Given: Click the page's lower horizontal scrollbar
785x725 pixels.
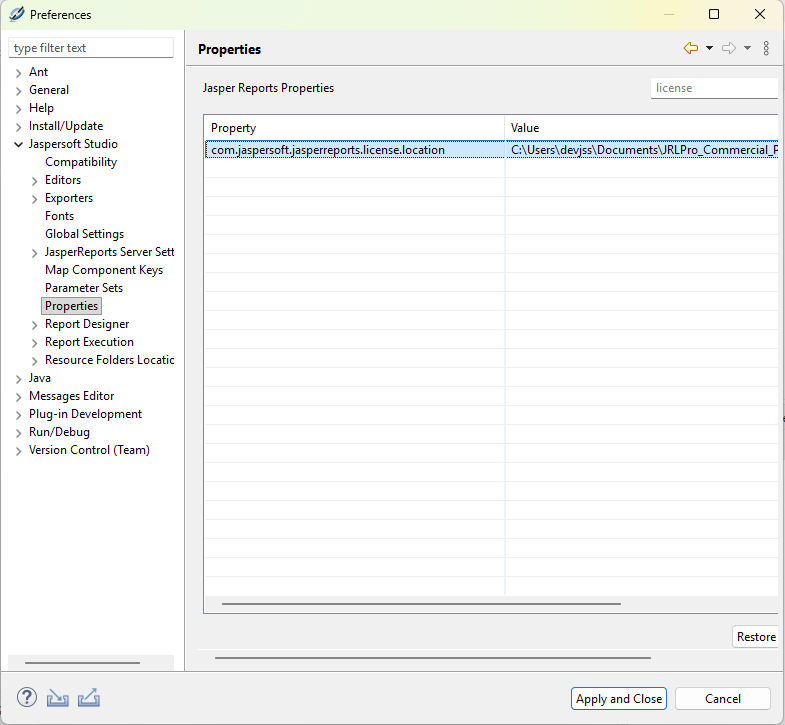Looking at the screenshot, I should [433, 657].
